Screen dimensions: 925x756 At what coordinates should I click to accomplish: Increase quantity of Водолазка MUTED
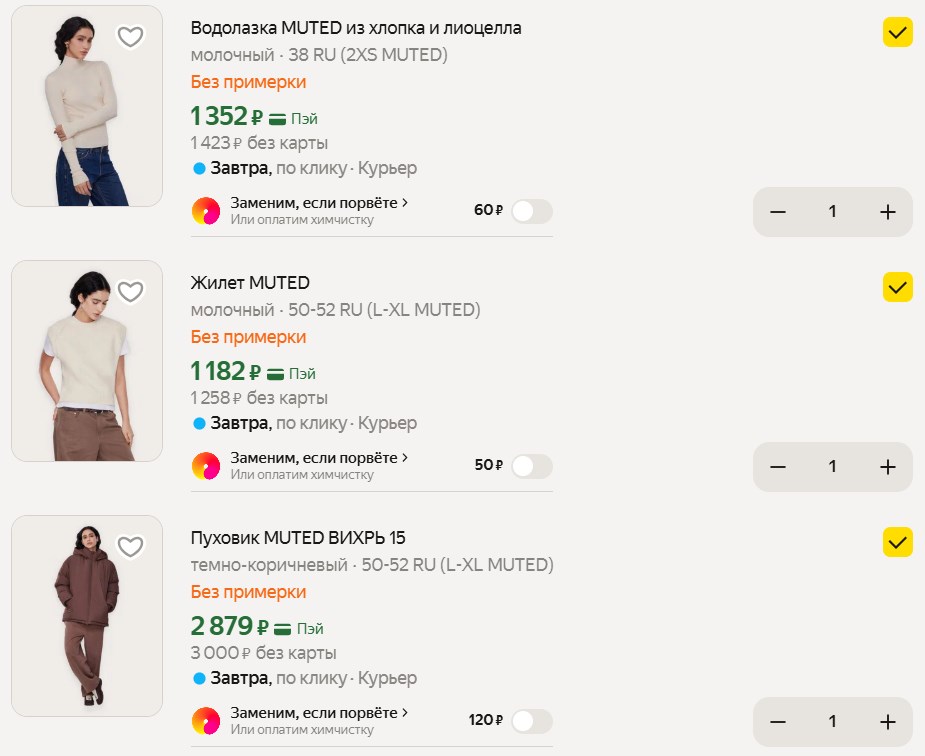pos(887,212)
